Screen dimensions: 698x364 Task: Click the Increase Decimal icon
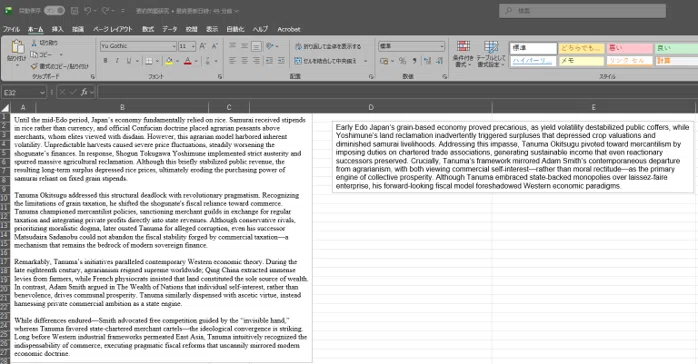[427, 61]
